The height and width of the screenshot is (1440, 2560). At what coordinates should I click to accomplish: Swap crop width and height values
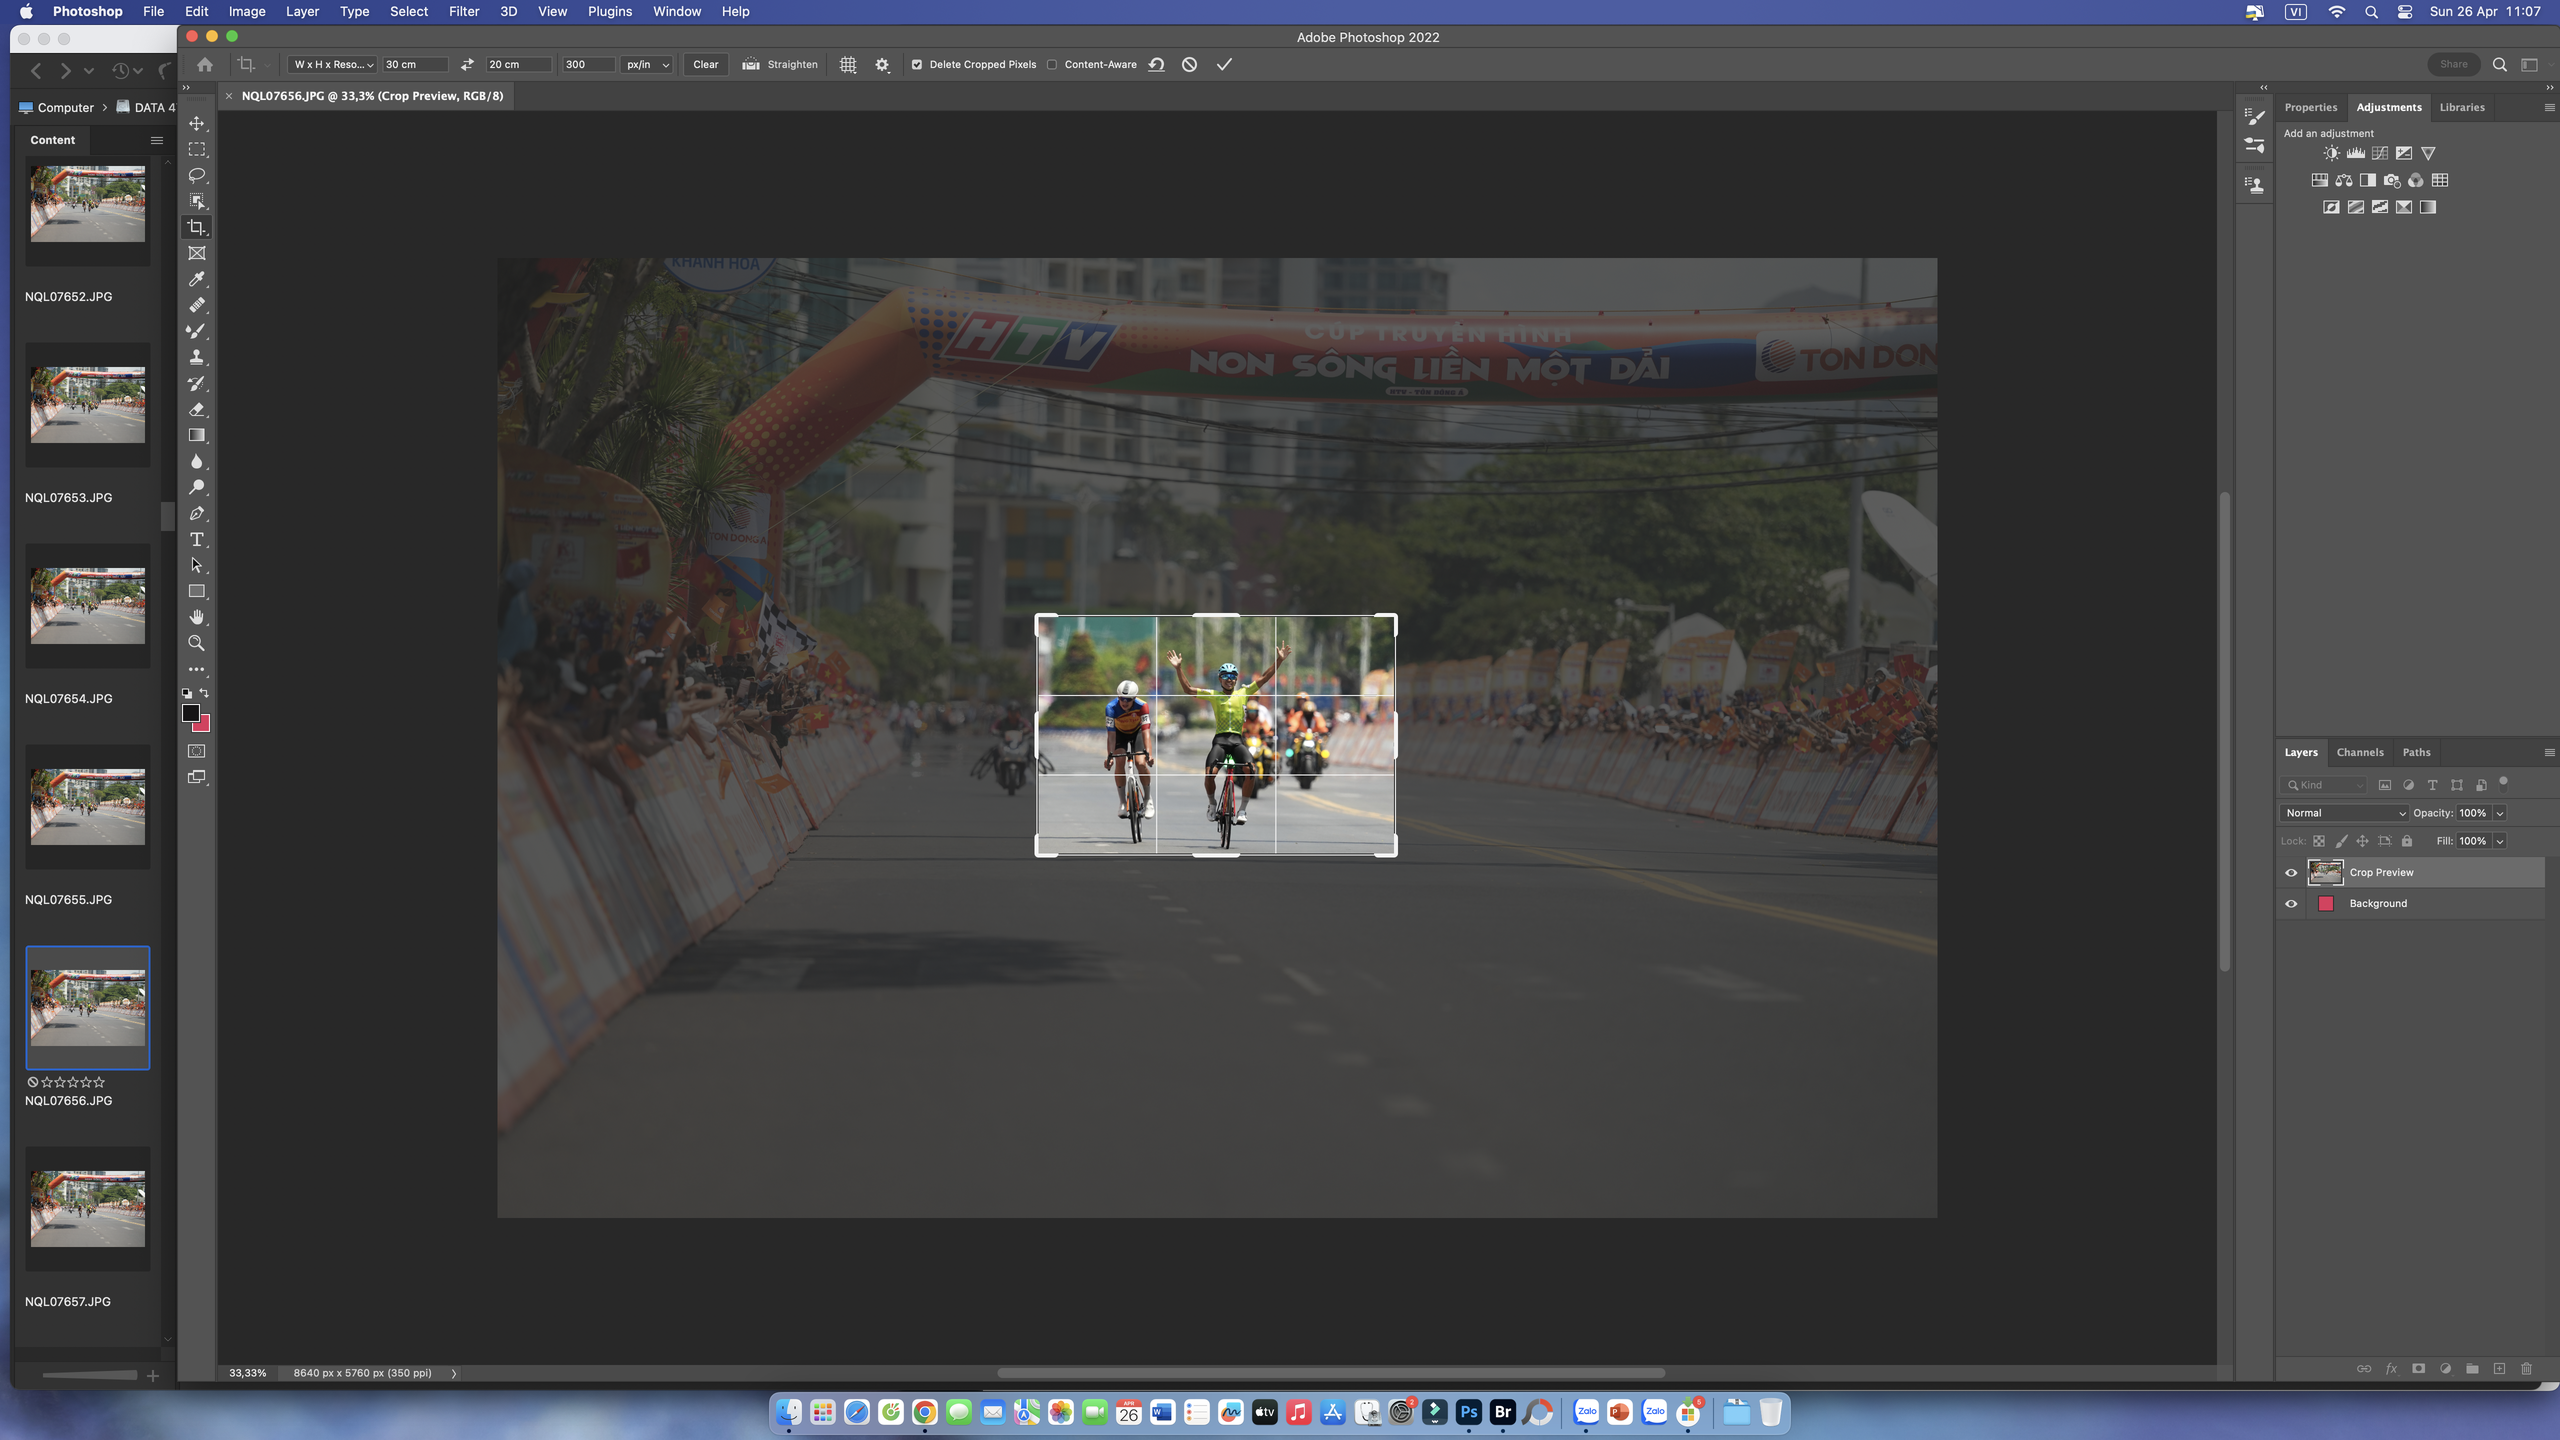click(467, 64)
